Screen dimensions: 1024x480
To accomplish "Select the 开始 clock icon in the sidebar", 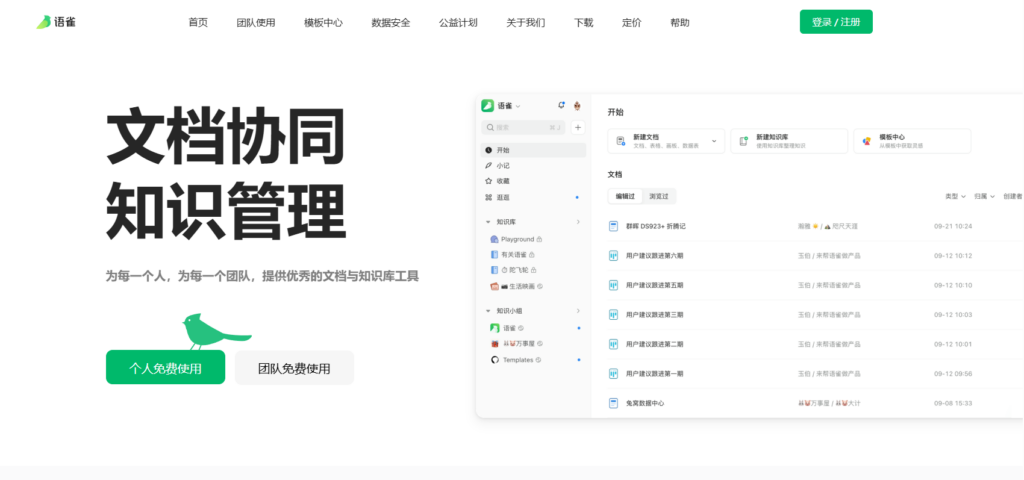I will 488,150.
